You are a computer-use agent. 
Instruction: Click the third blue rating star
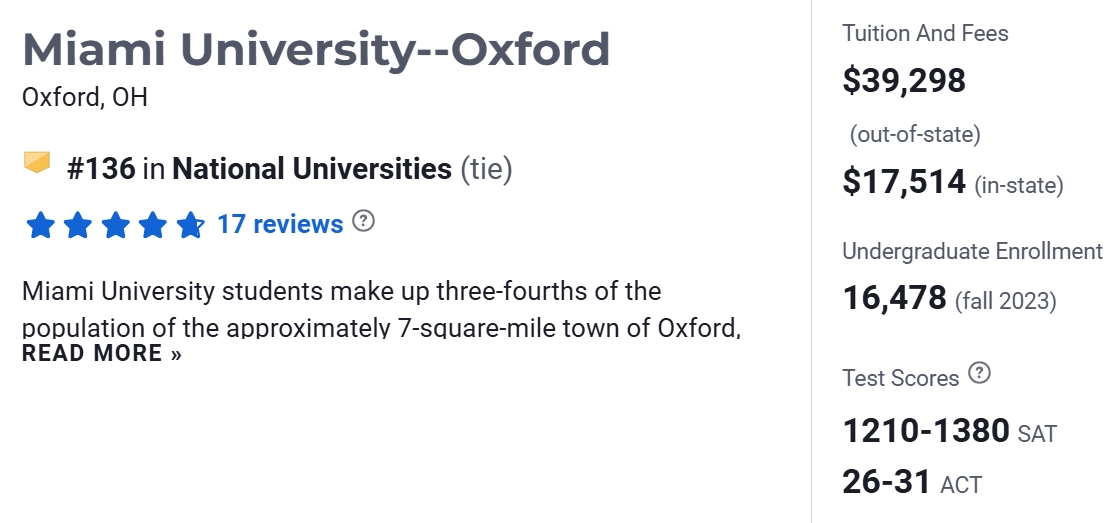(115, 225)
